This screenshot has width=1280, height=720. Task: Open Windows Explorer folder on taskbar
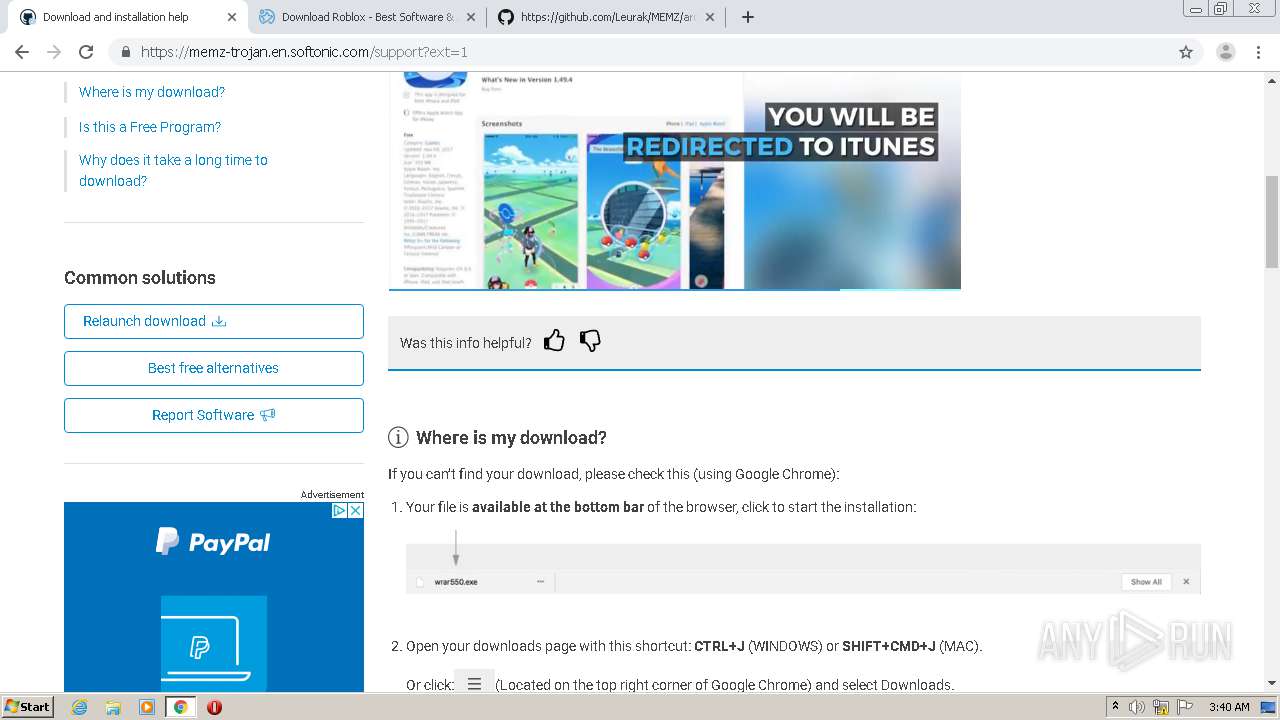tap(113, 707)
